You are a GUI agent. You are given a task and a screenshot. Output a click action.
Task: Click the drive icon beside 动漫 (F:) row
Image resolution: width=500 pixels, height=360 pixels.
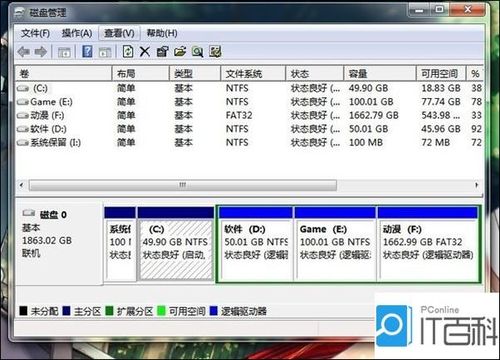(x=23, y=116)
